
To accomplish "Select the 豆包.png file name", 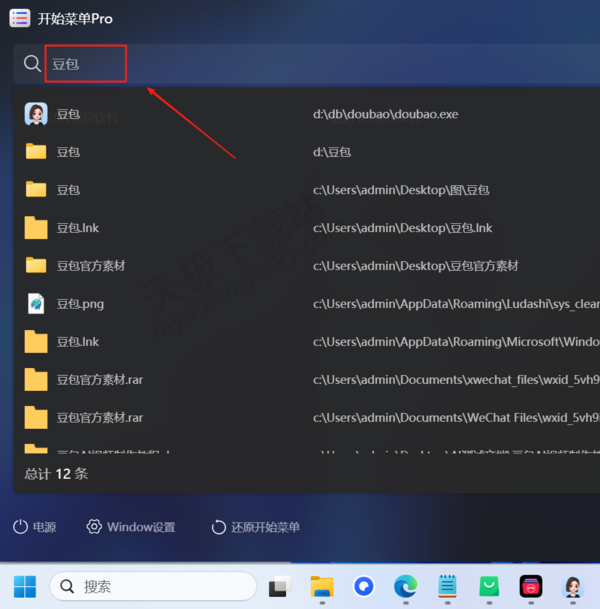I will [x=80, y=304].
